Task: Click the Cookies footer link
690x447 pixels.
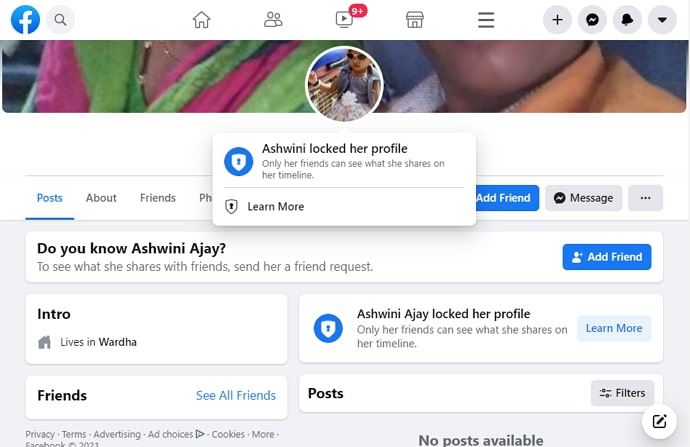Action: coord(228,434)
